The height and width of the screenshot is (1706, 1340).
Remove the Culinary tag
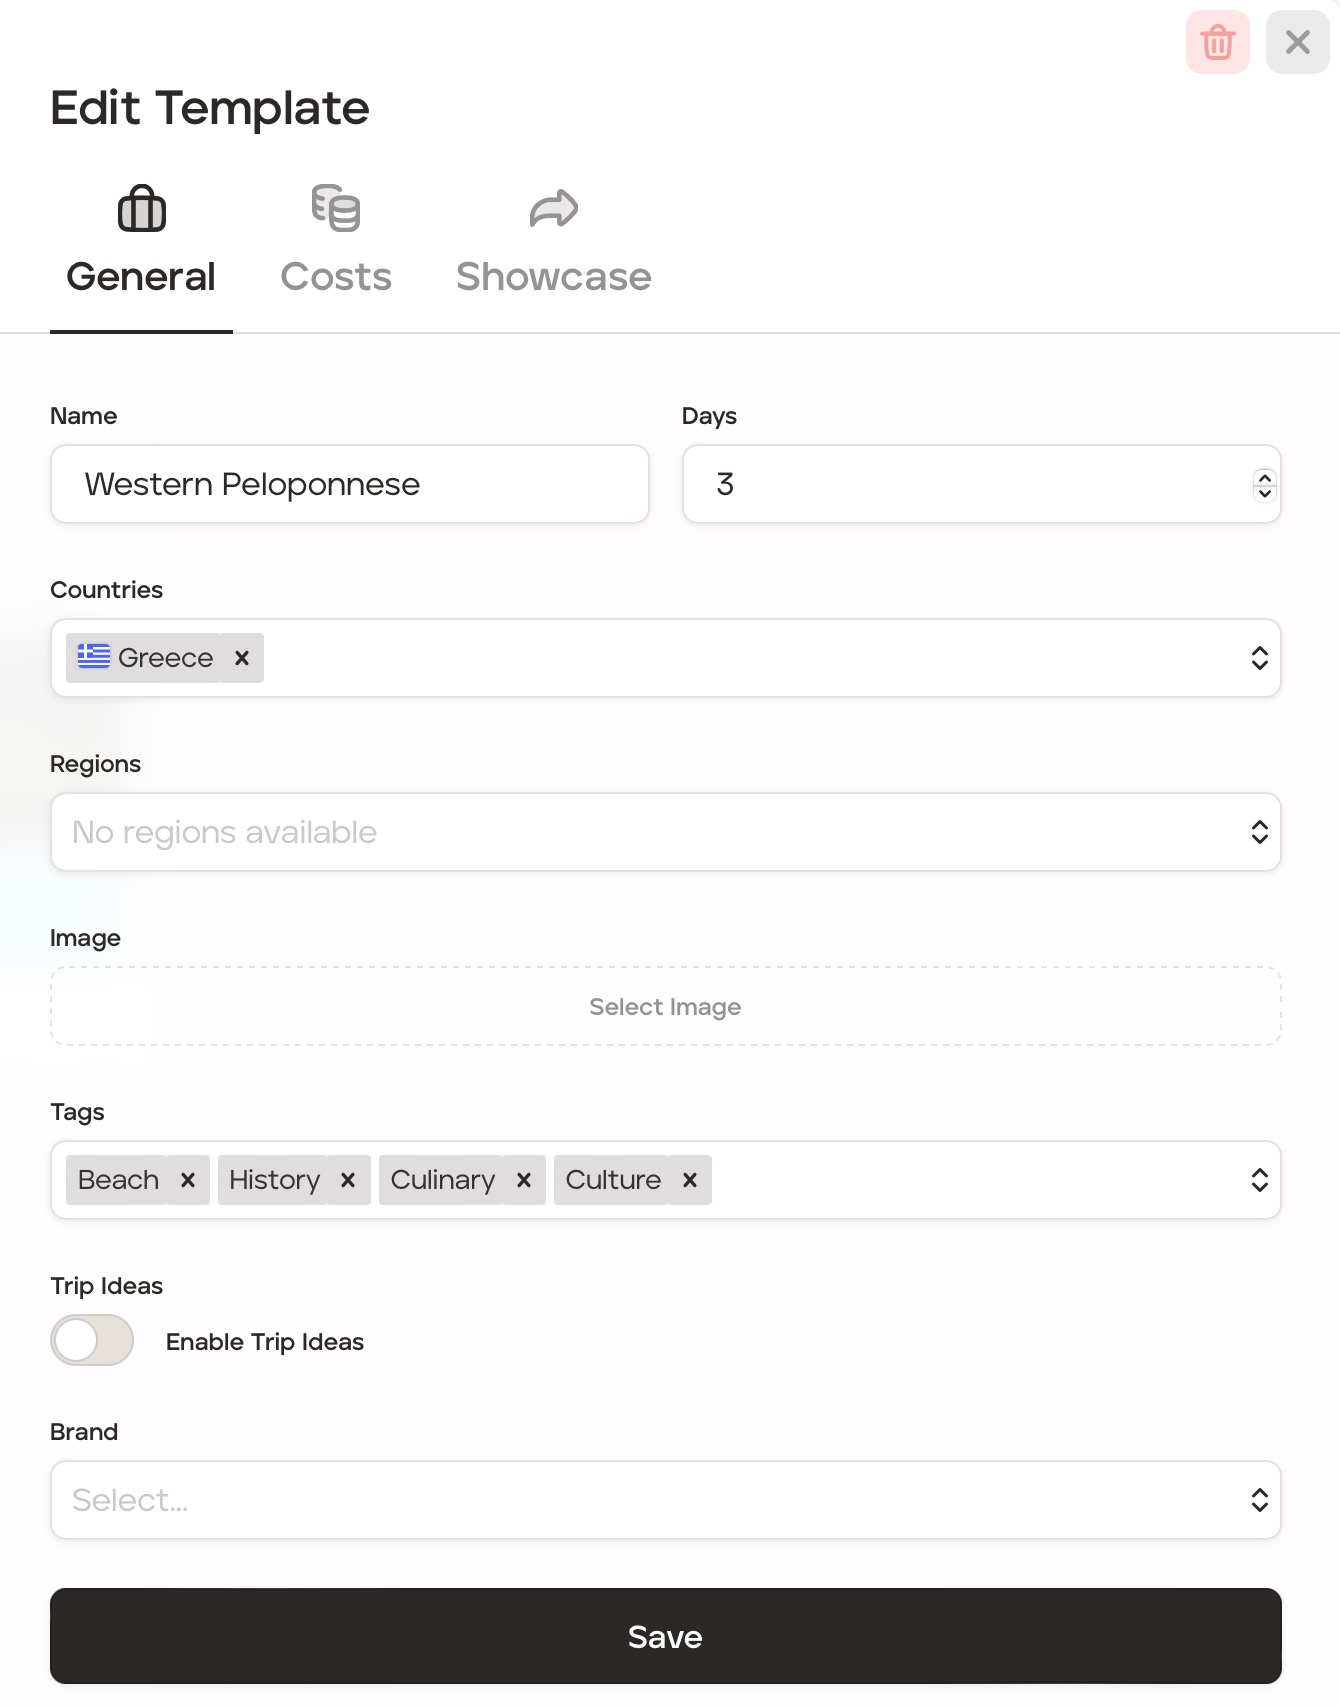click(524, 1180)
